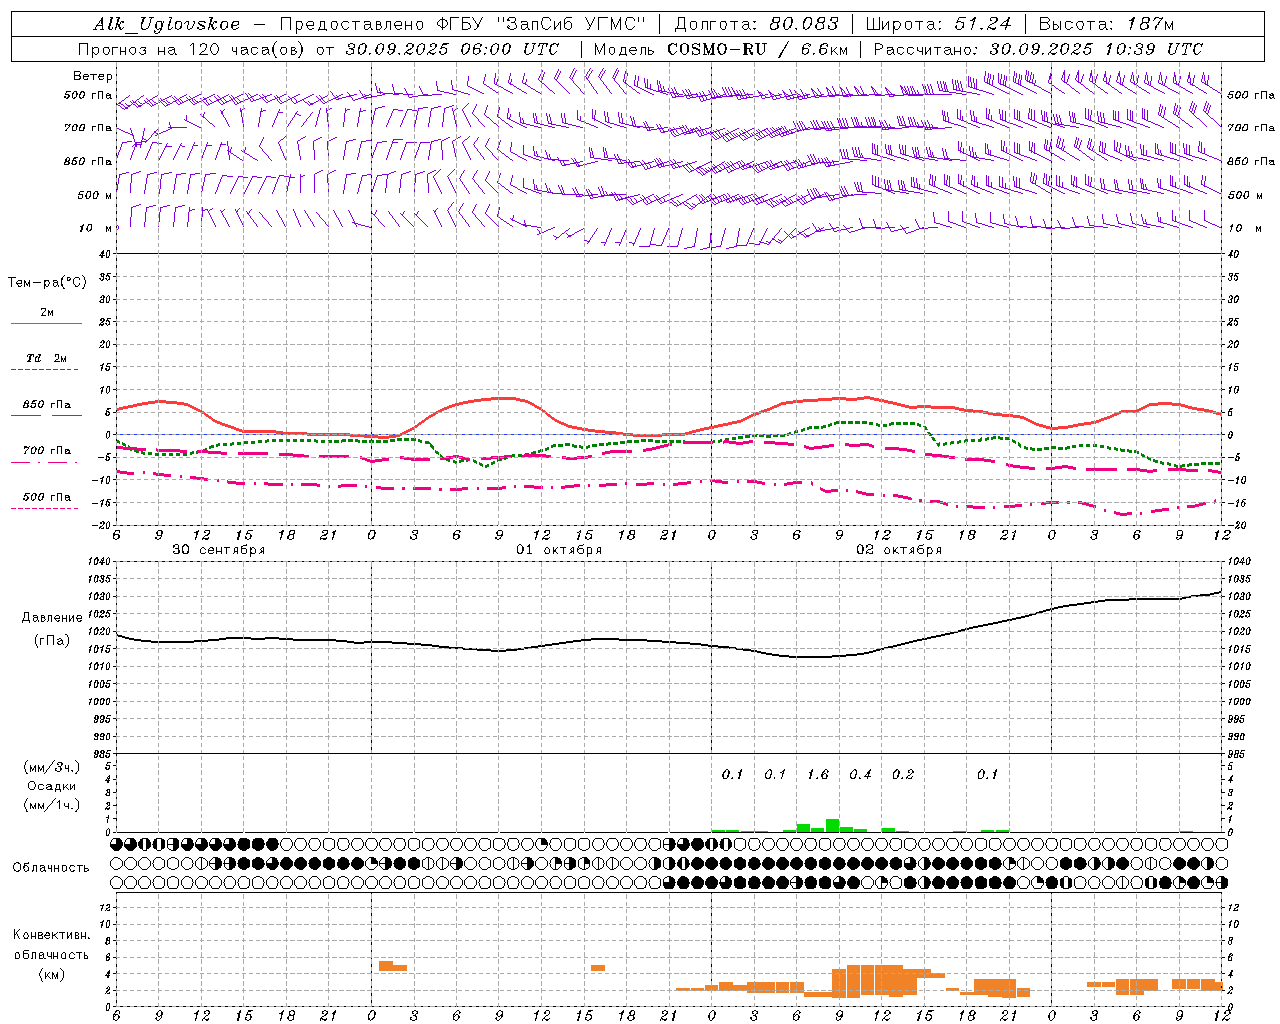Image resolution: width=1280 pixels, height=1024 pixels.
Task: Click the longitude value Долгота: 80.083
Action: coord(756,24)
